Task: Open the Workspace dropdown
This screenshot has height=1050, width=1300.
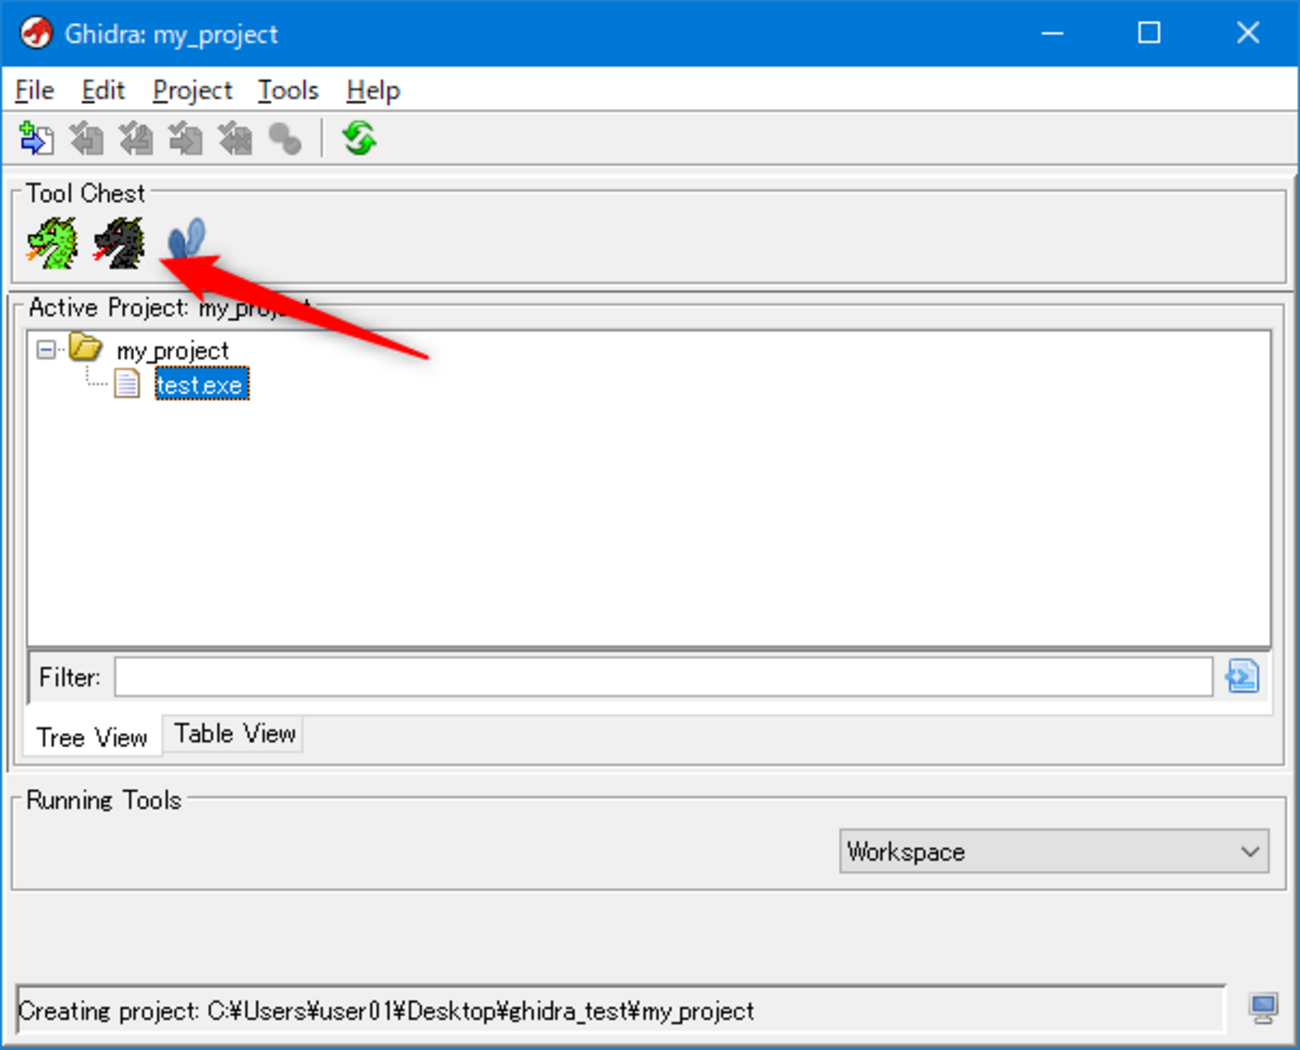Action: (1054, 851)
